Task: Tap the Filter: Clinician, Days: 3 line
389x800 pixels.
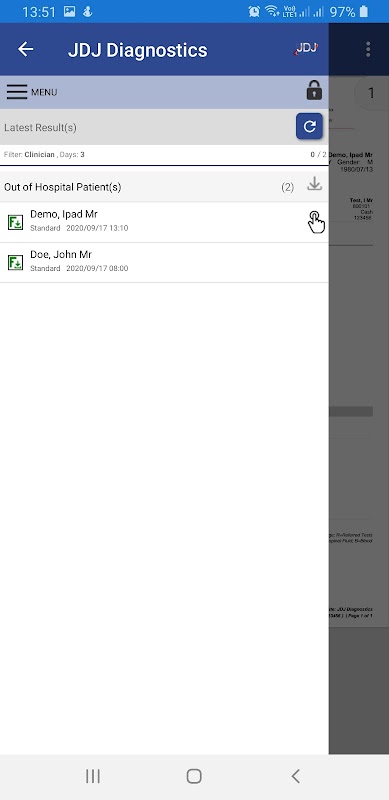Action: pos(44,155)
